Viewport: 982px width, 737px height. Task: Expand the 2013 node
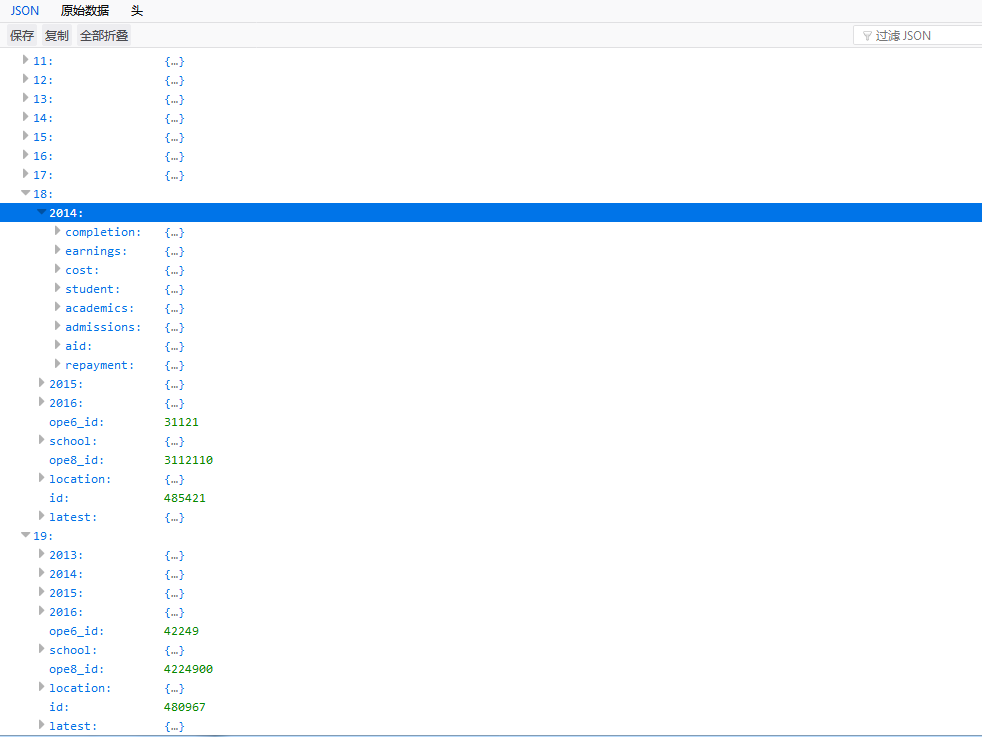click(x=41, y=554)
